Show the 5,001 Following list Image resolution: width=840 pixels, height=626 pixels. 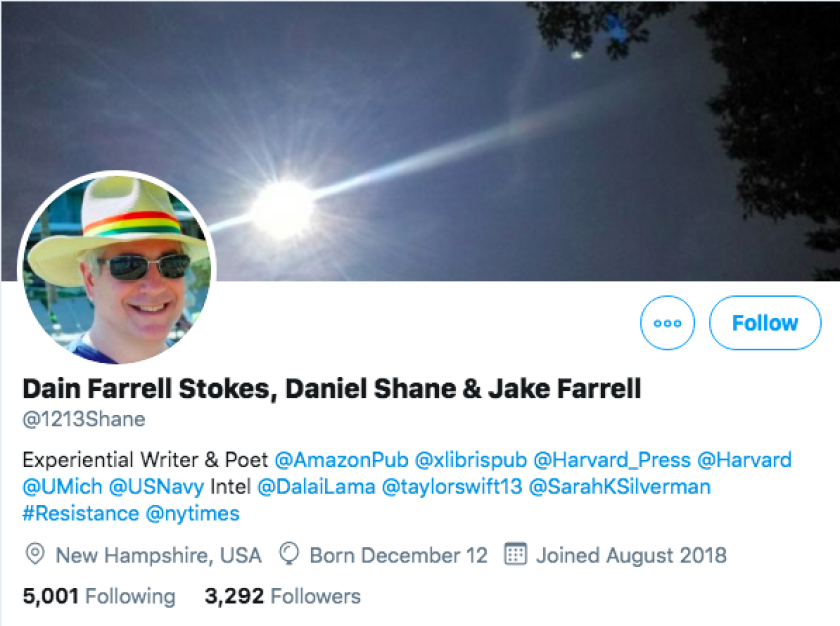point(99,596)
